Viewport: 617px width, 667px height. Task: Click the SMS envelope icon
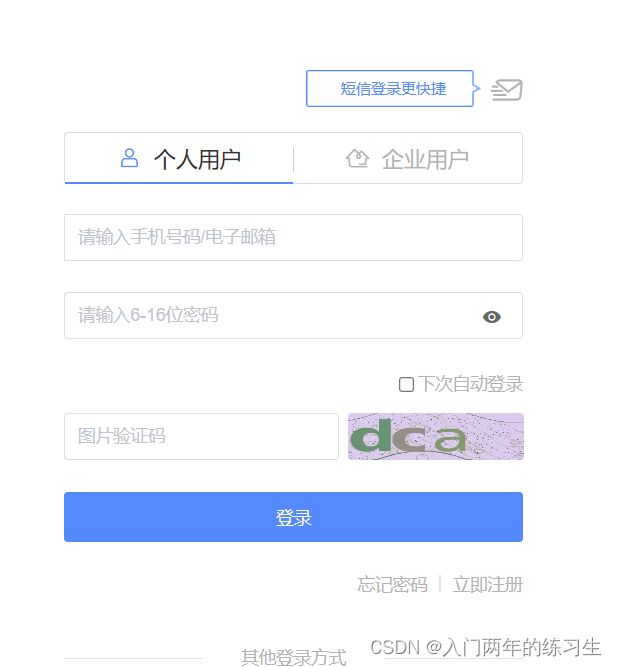tap(506, 90)
